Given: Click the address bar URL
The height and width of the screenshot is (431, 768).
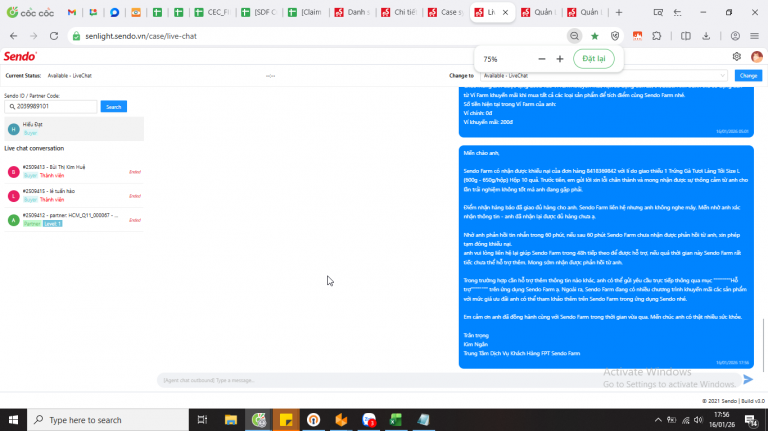Looking at the screenshot, I should (141, 36).
